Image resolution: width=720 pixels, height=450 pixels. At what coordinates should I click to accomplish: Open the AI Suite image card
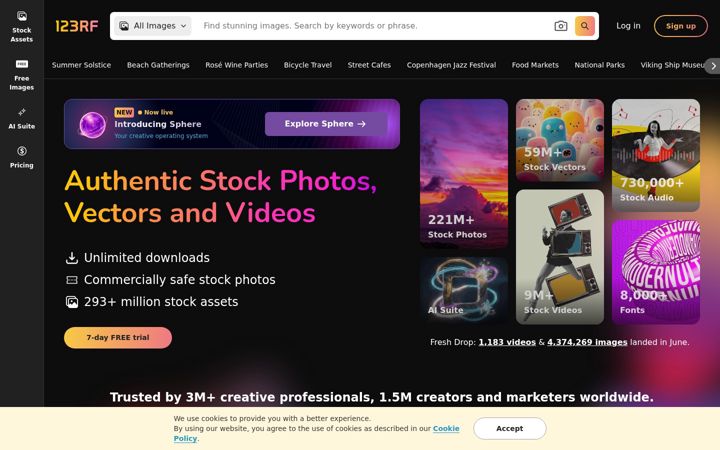point(464,290)
